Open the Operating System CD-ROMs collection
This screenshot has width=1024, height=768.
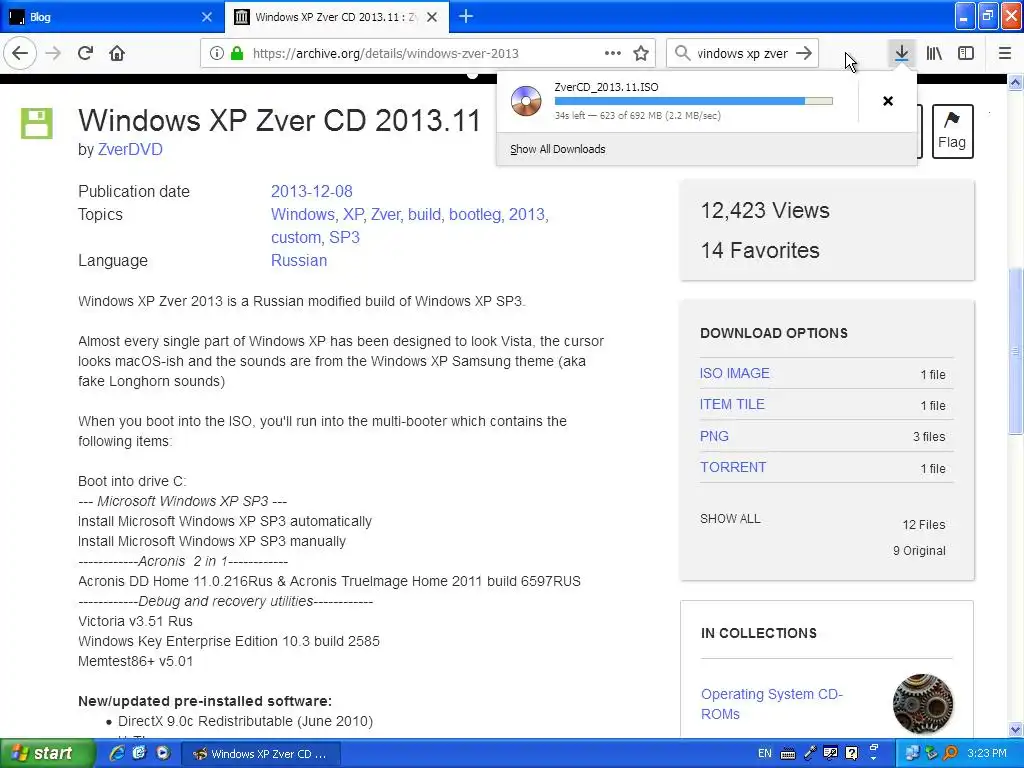tap(772, 703)
